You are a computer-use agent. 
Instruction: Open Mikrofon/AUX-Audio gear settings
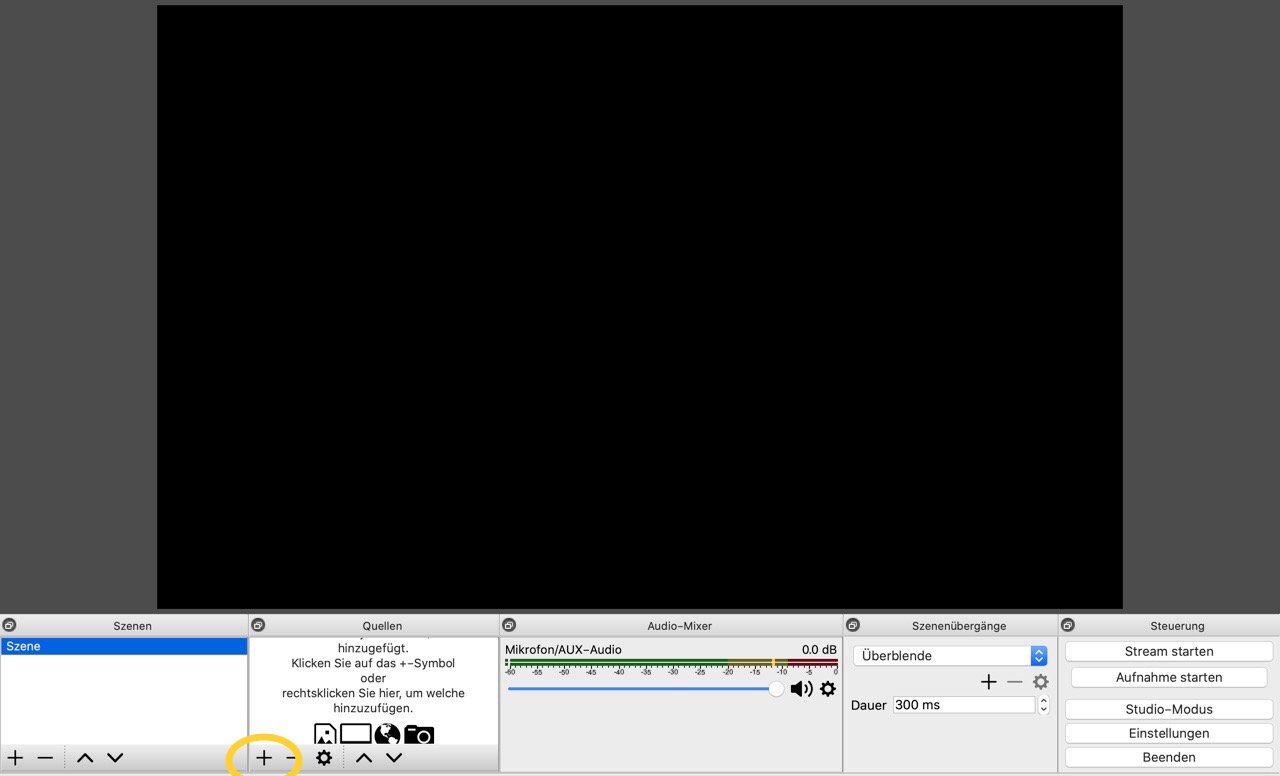(x=828, y=689)
